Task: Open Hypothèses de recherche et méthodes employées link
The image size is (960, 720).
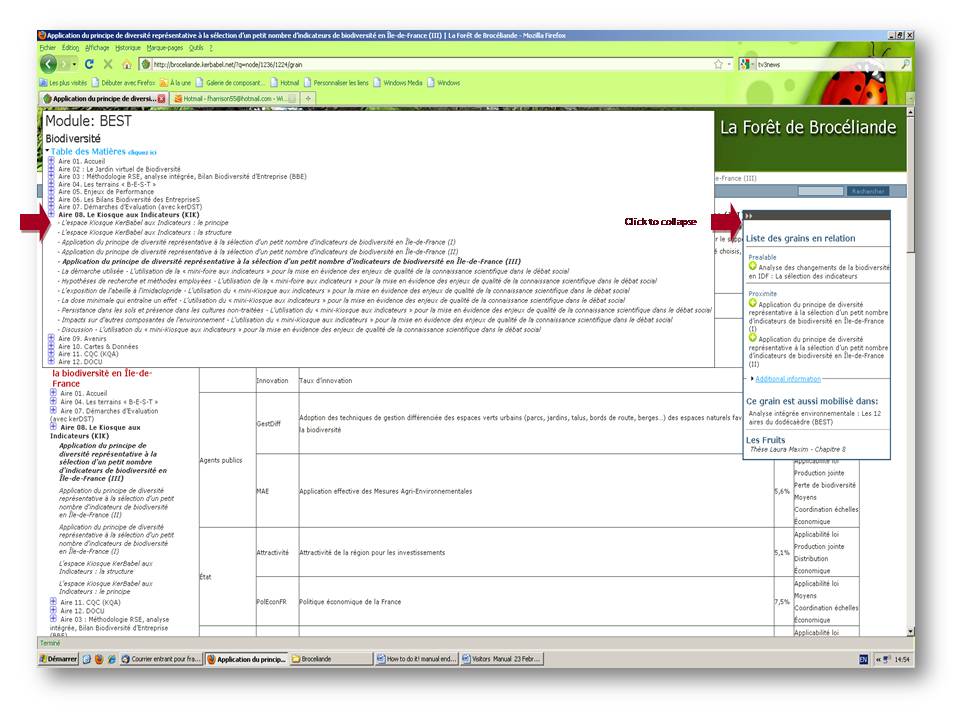Action: [x=359, y=281]
